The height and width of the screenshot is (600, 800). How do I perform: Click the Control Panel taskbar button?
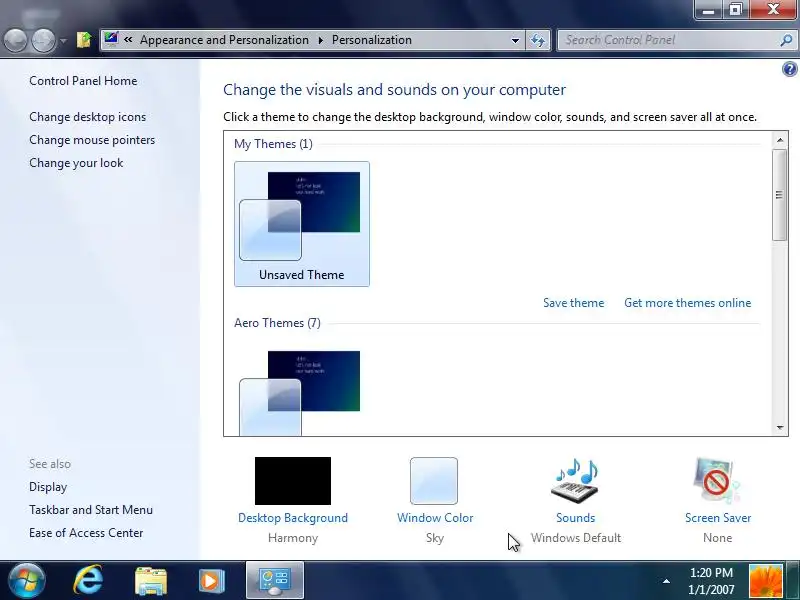coord(275,580)
